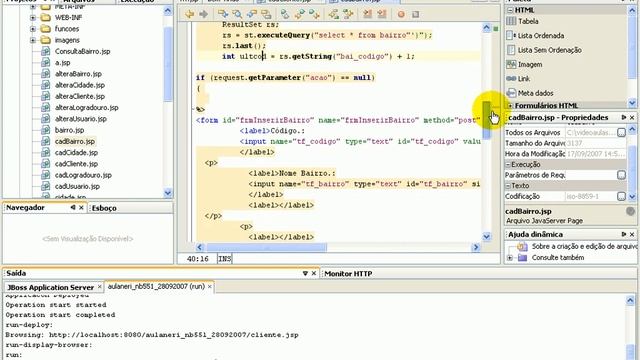
Task: Jump to the next bookmark icon
Action: [x=314, y=14]
